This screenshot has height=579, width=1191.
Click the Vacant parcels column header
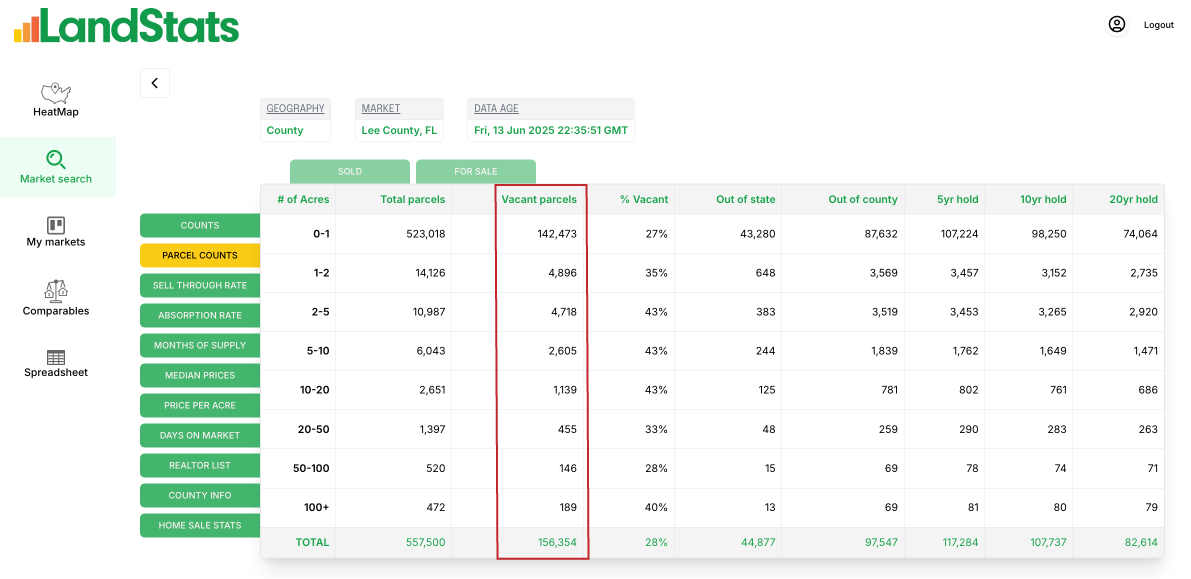click(x=539, y=200)
